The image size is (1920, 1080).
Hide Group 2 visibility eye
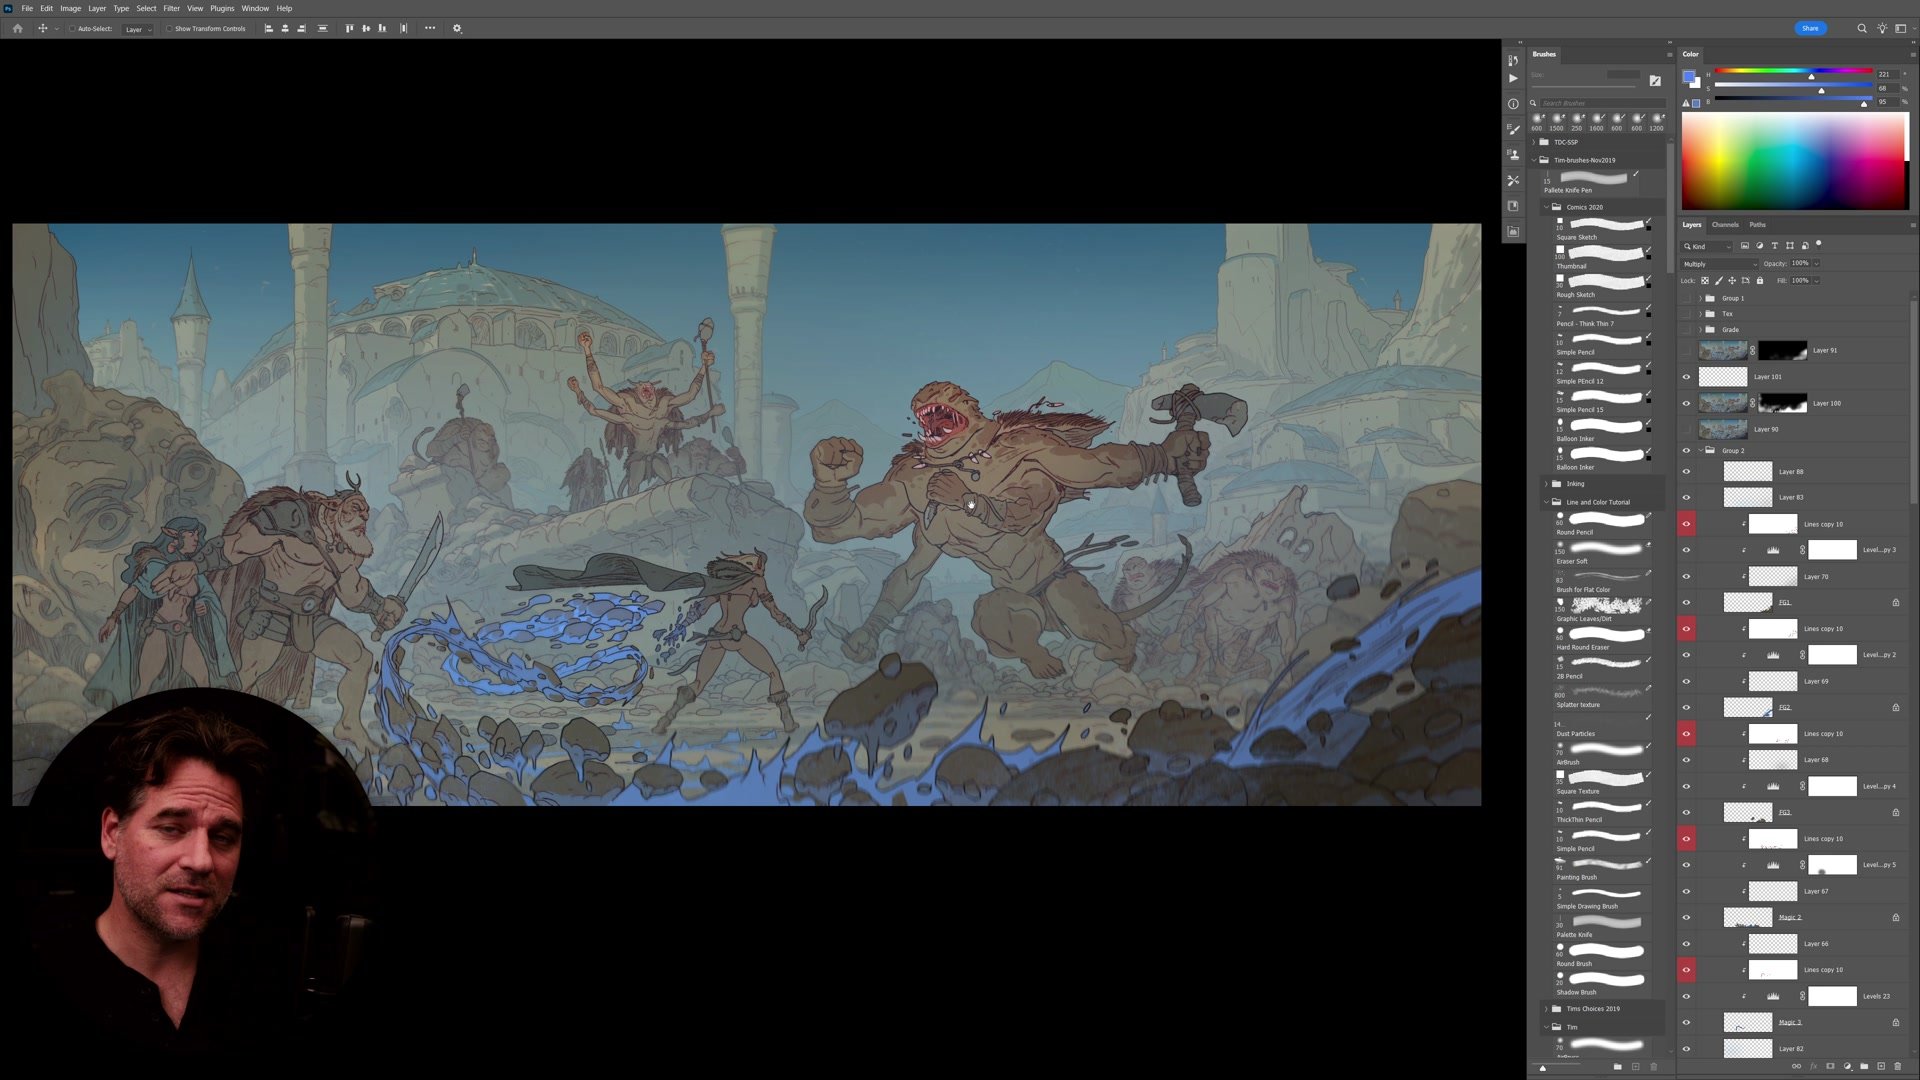click(x=1687, y=451)
